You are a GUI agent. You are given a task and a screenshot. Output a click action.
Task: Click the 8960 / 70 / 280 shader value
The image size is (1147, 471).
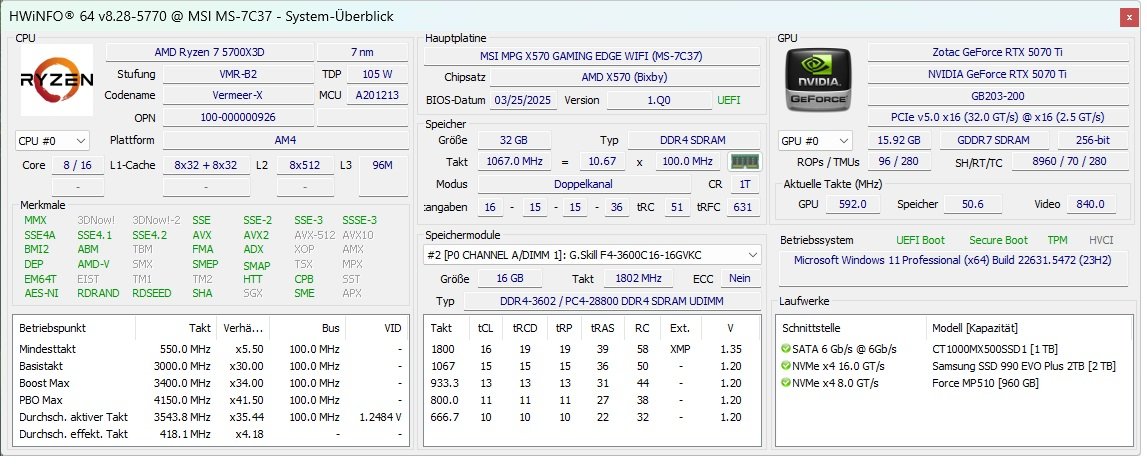(x=1069, y=162)
